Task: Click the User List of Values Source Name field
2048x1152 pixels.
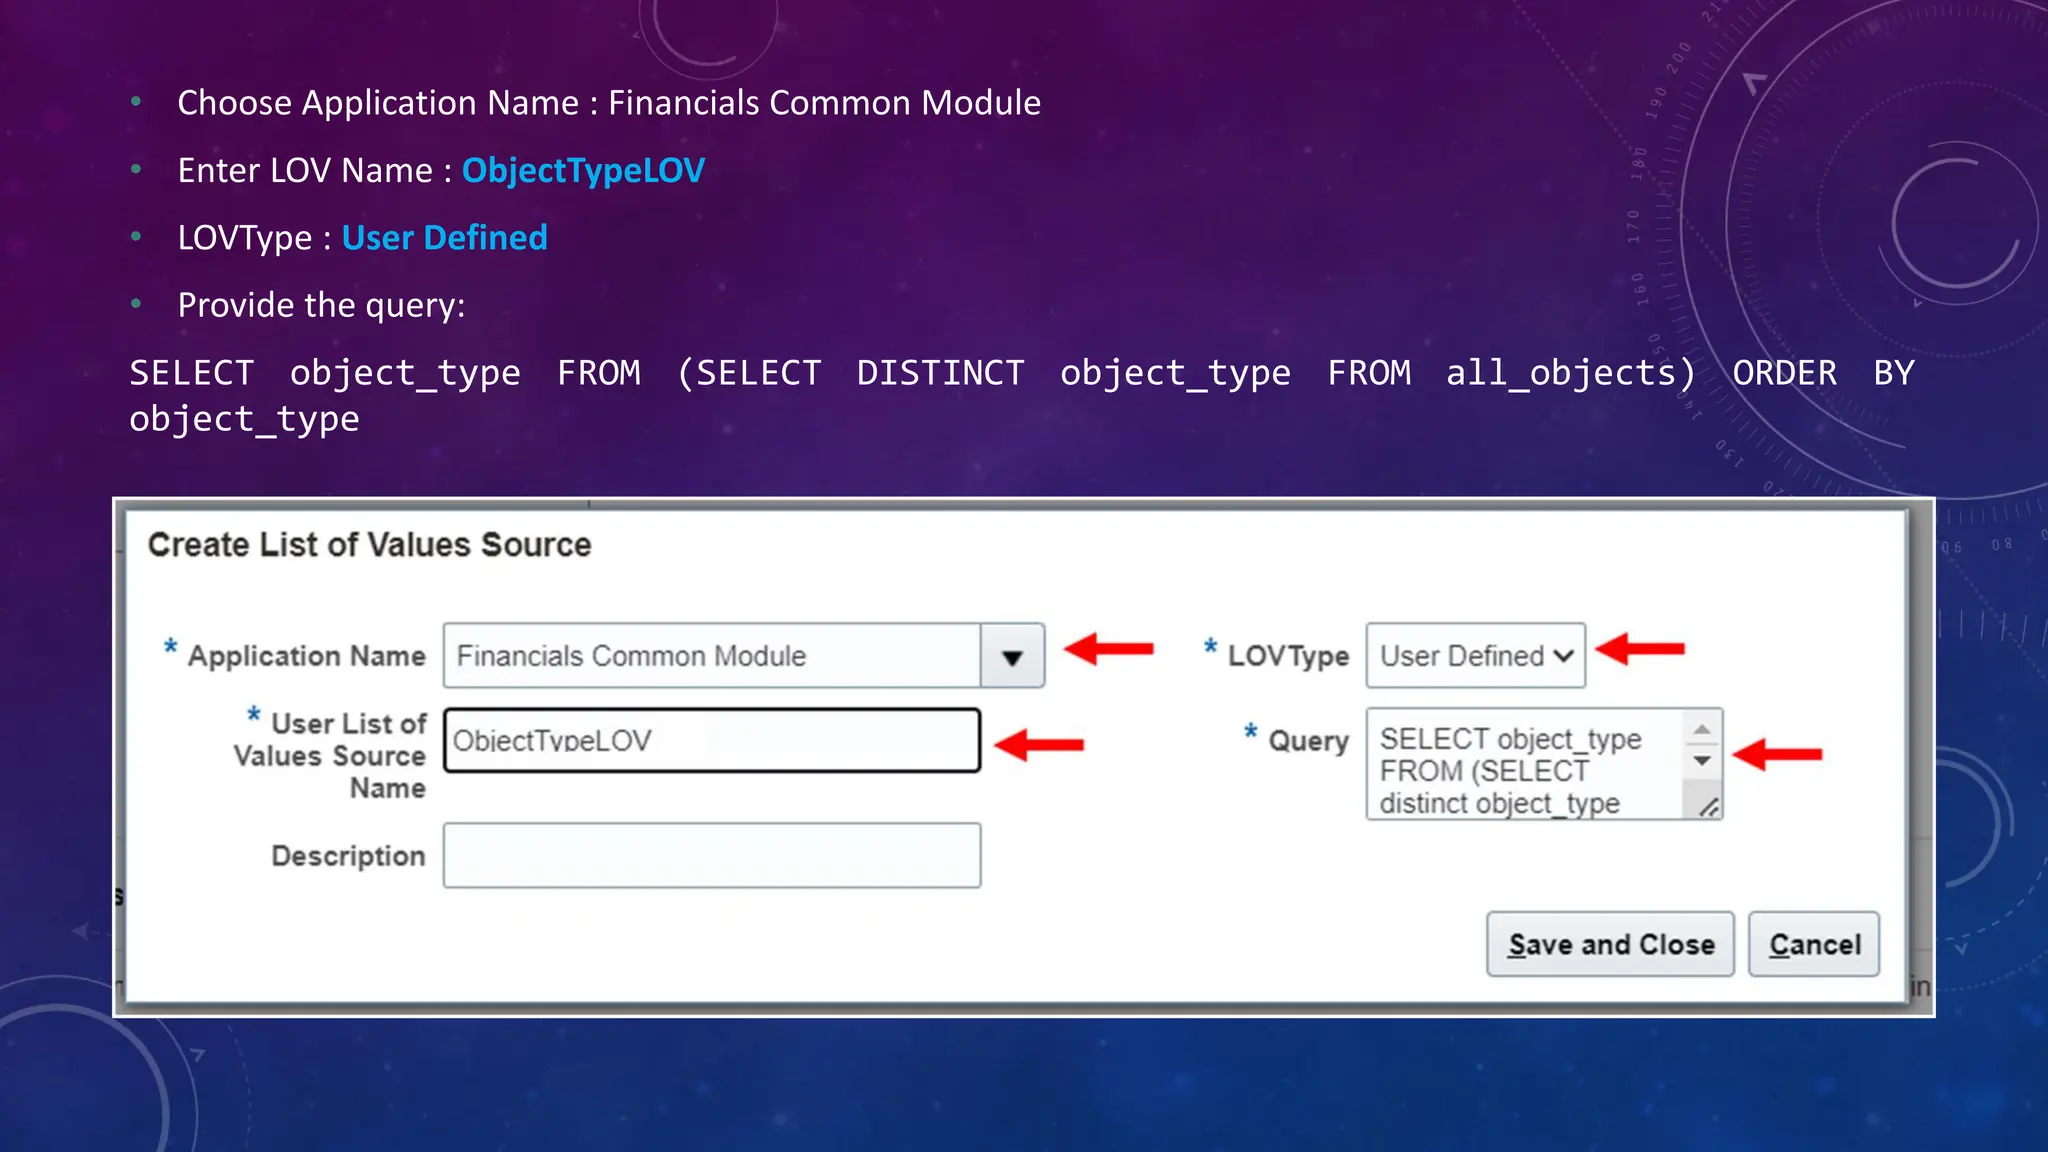Action: click(x=712, y=740)
